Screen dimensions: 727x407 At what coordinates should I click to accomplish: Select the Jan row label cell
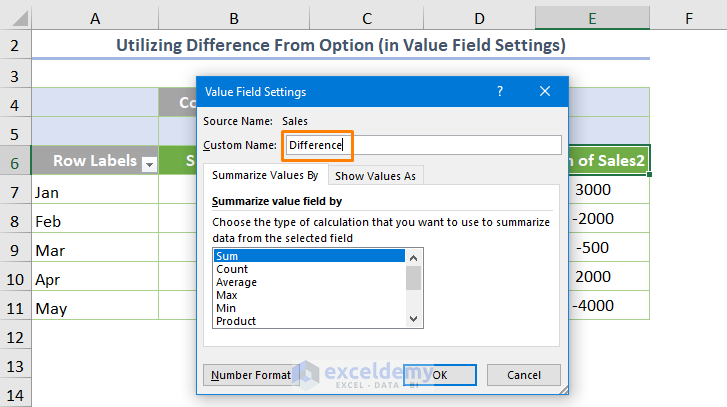tap(94, 191)
